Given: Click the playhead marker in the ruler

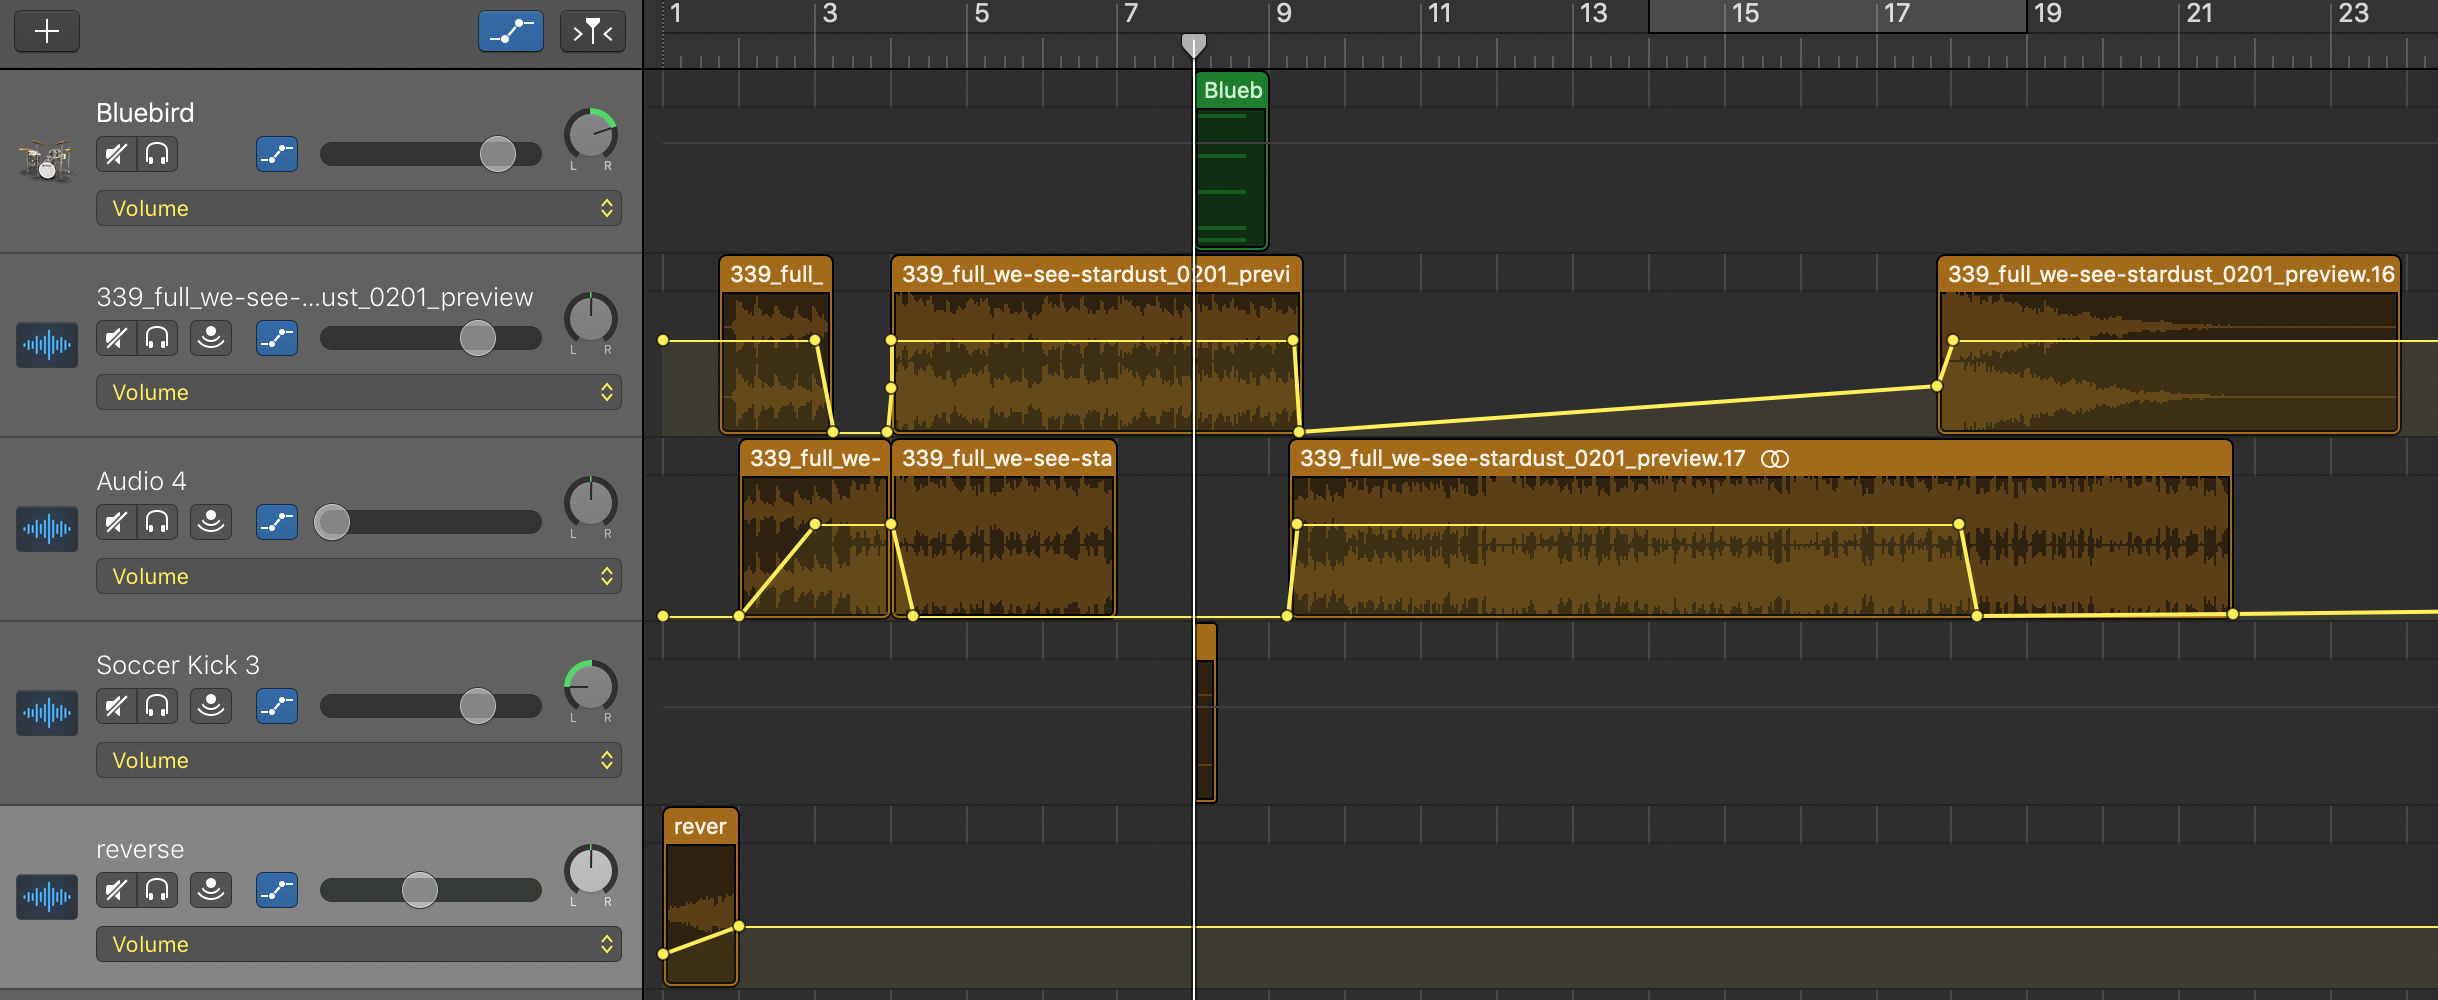Looking at the screenshot, I should [x=1194, y=45].
